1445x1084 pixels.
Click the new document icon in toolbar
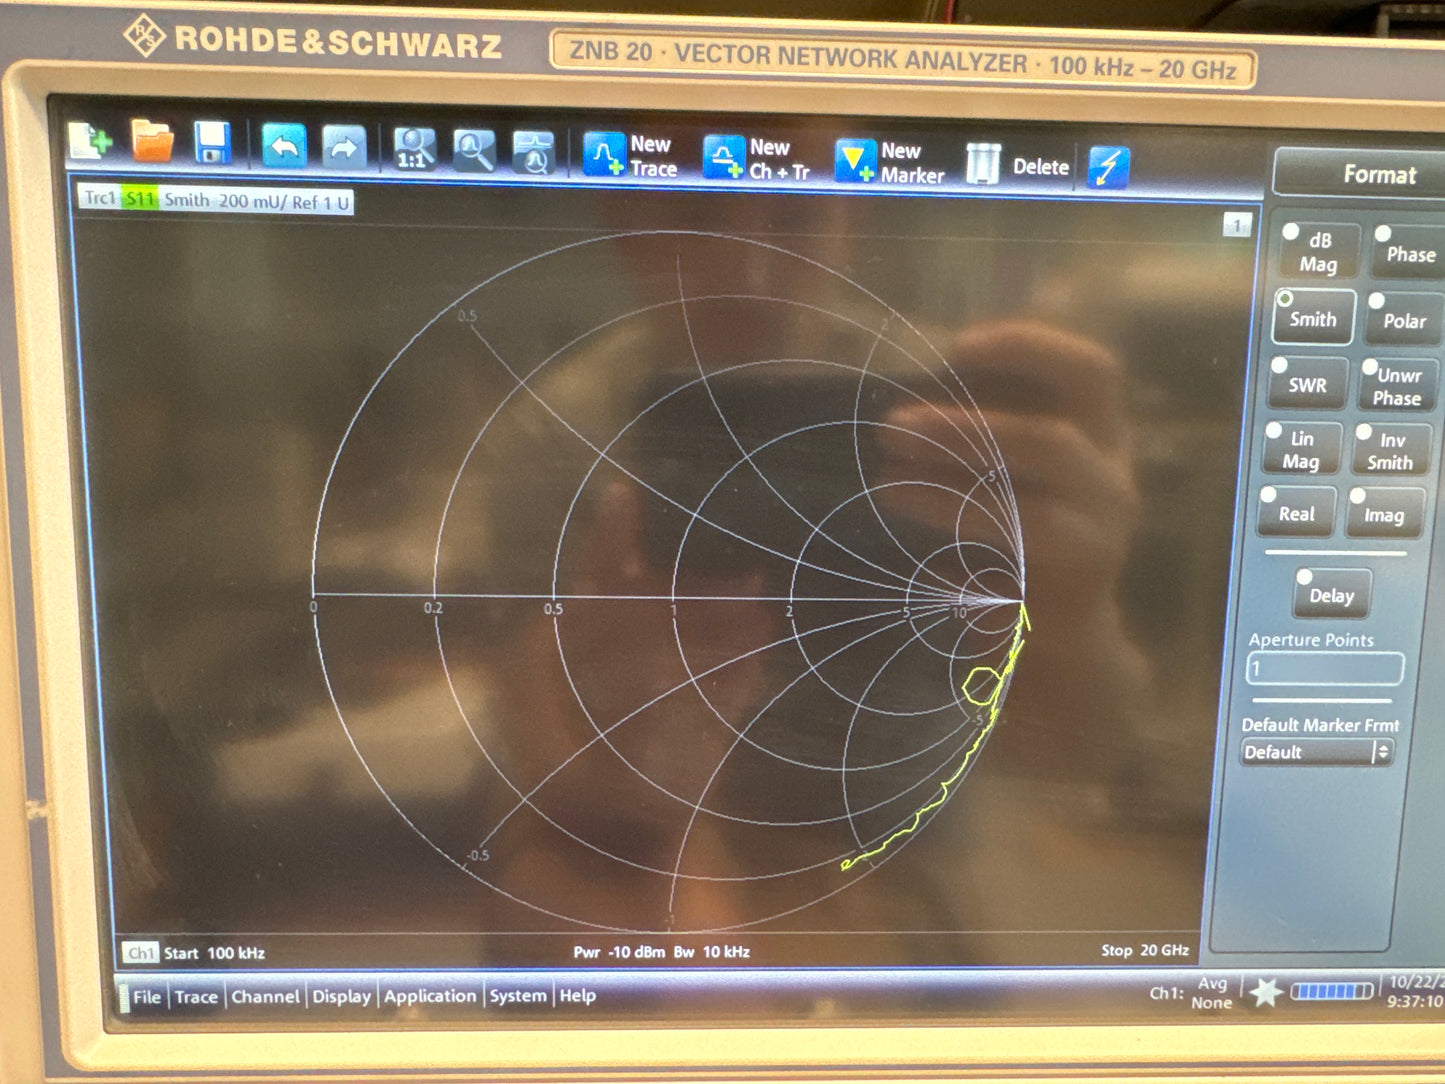90,141
